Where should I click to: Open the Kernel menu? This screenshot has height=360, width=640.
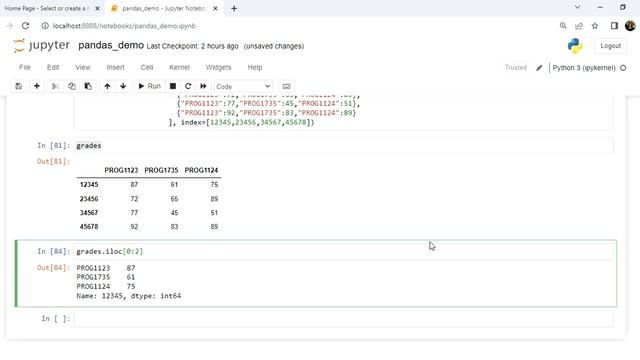tap(180, 67)
